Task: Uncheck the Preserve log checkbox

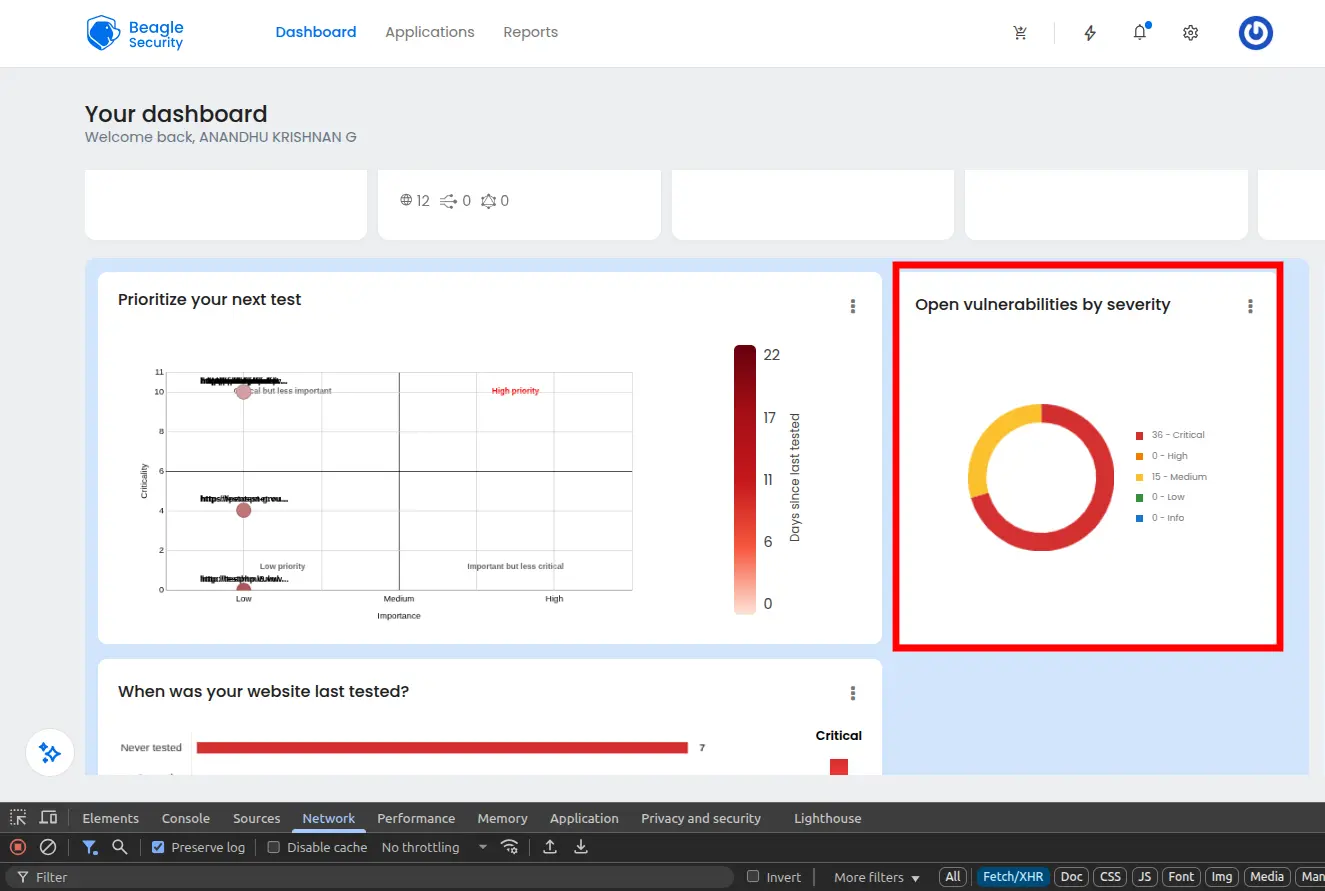Action: [158, 847]
